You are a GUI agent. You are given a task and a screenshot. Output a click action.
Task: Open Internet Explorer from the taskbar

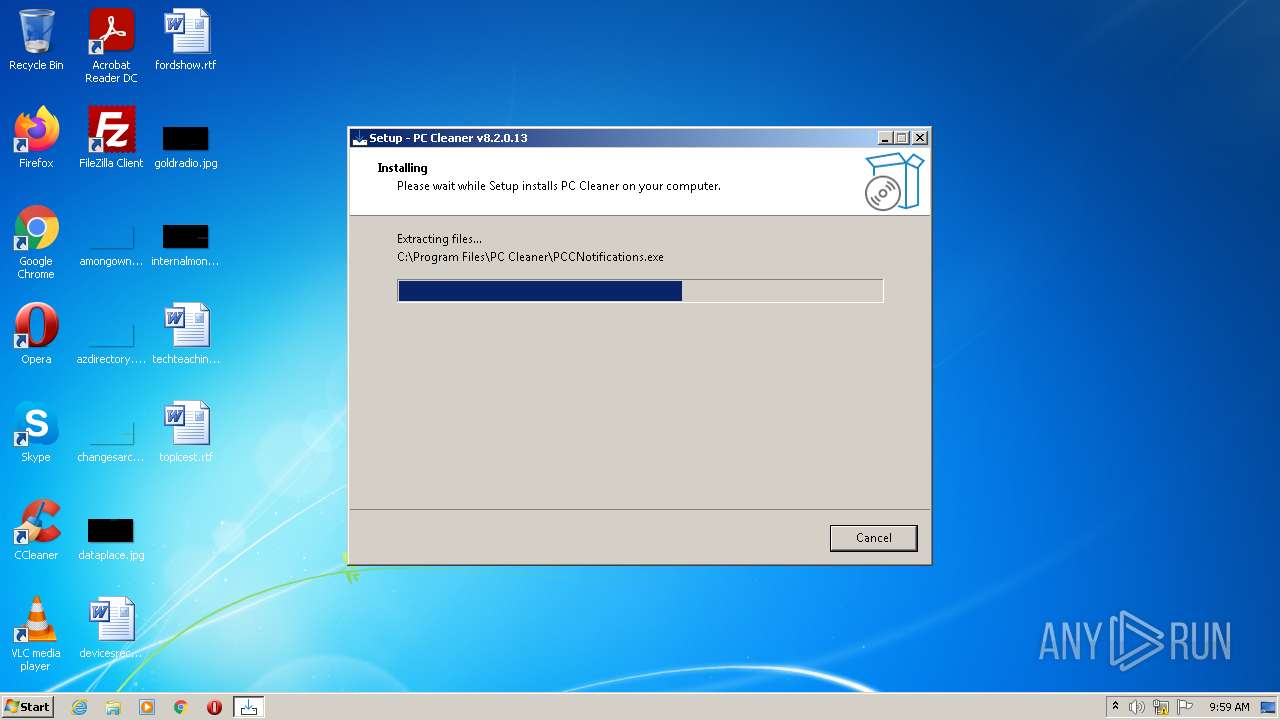click(x=79, y=707)
